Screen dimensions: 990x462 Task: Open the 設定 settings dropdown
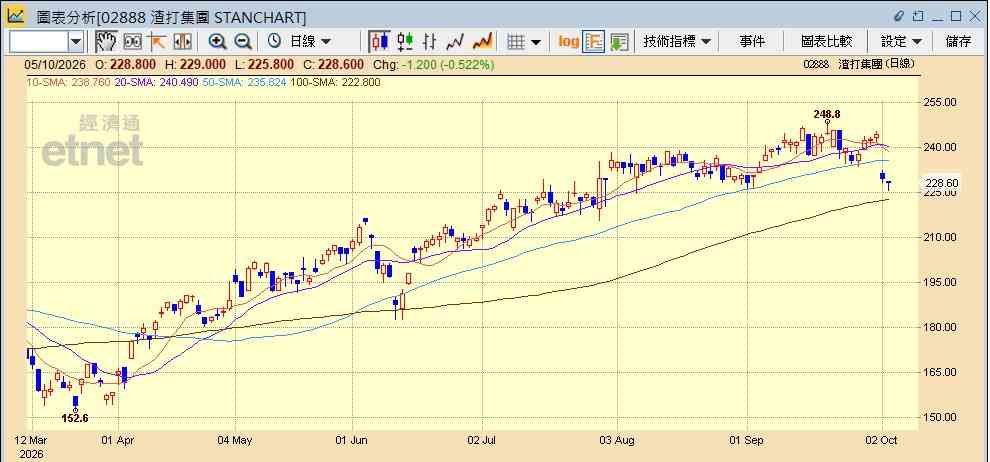click(901, 42)
